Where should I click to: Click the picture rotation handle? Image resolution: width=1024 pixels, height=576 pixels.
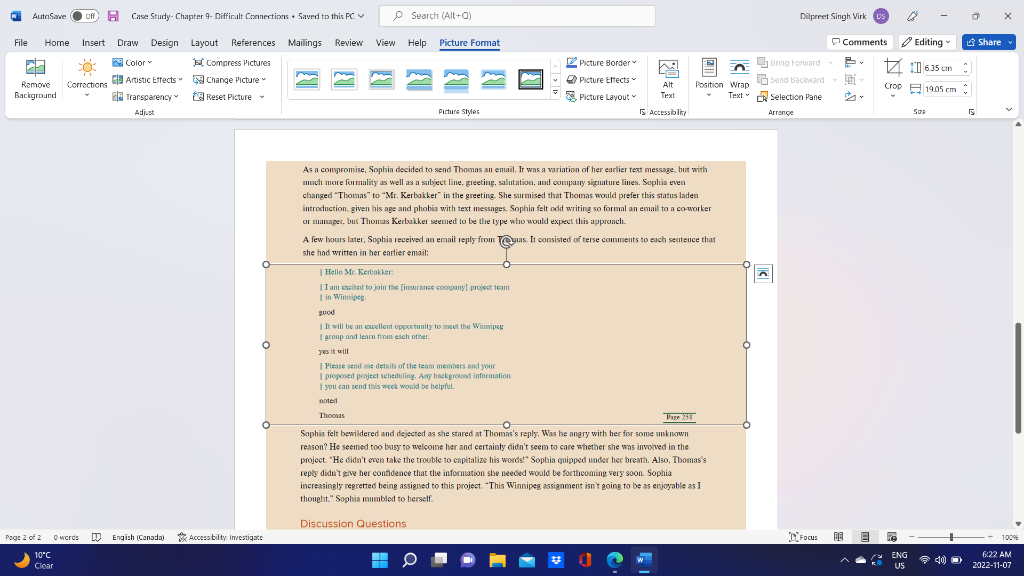point(506,242)
